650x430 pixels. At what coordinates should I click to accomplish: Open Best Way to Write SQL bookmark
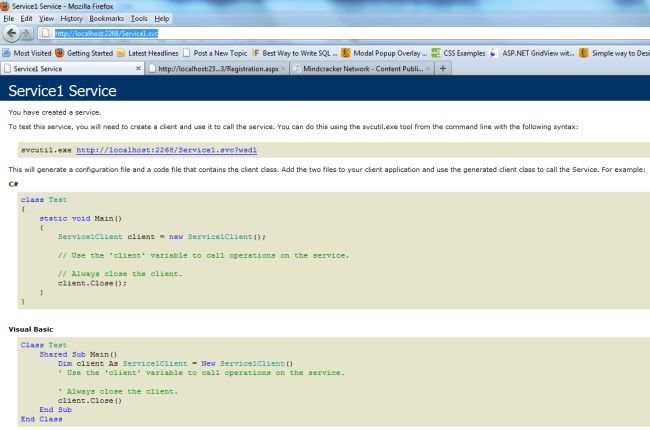294,53
